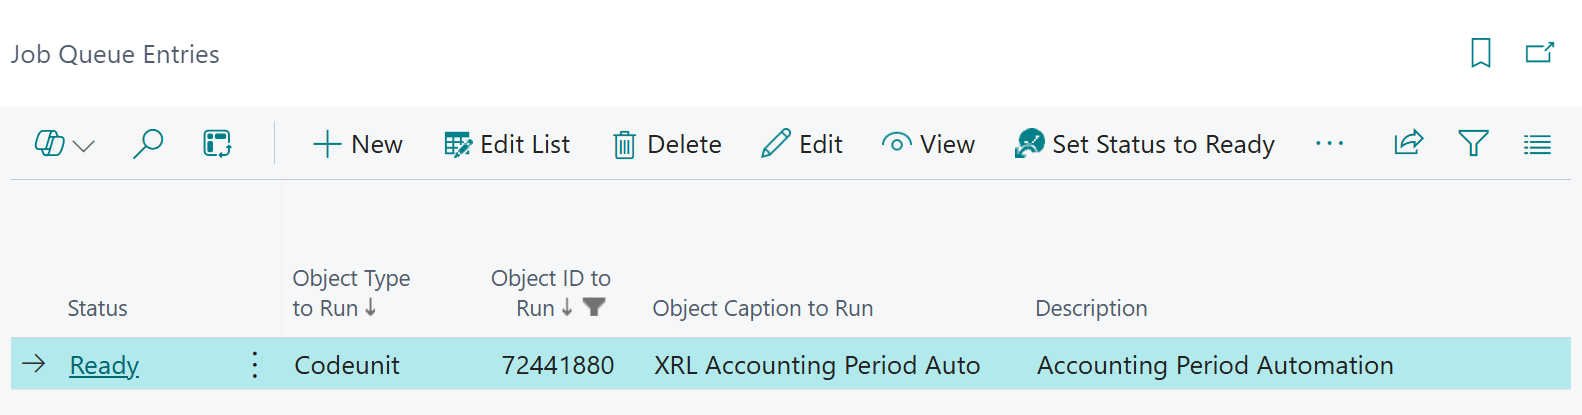Toggle the filter pane funnel icon
This screenshot has width=1582, height=415.
(1473, 143)
